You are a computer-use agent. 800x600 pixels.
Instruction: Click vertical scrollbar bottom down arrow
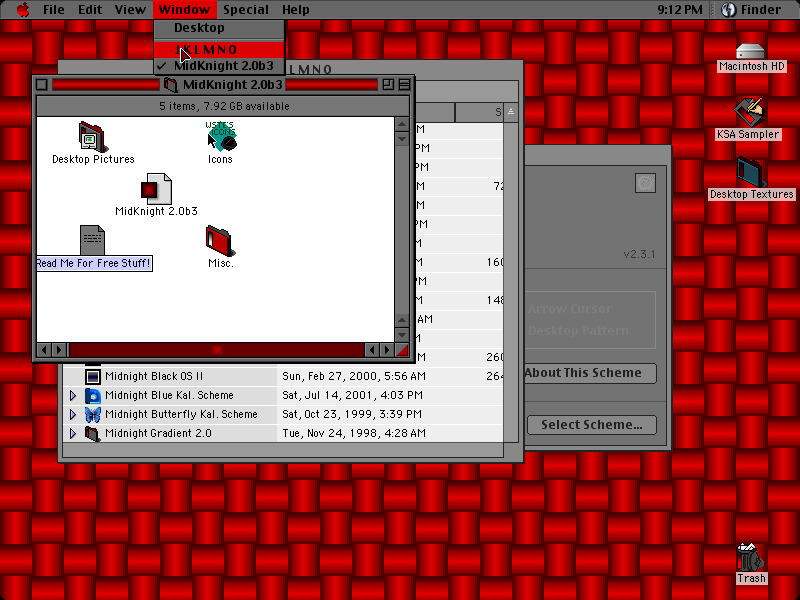pyautogui.click(x=402, y=335)
